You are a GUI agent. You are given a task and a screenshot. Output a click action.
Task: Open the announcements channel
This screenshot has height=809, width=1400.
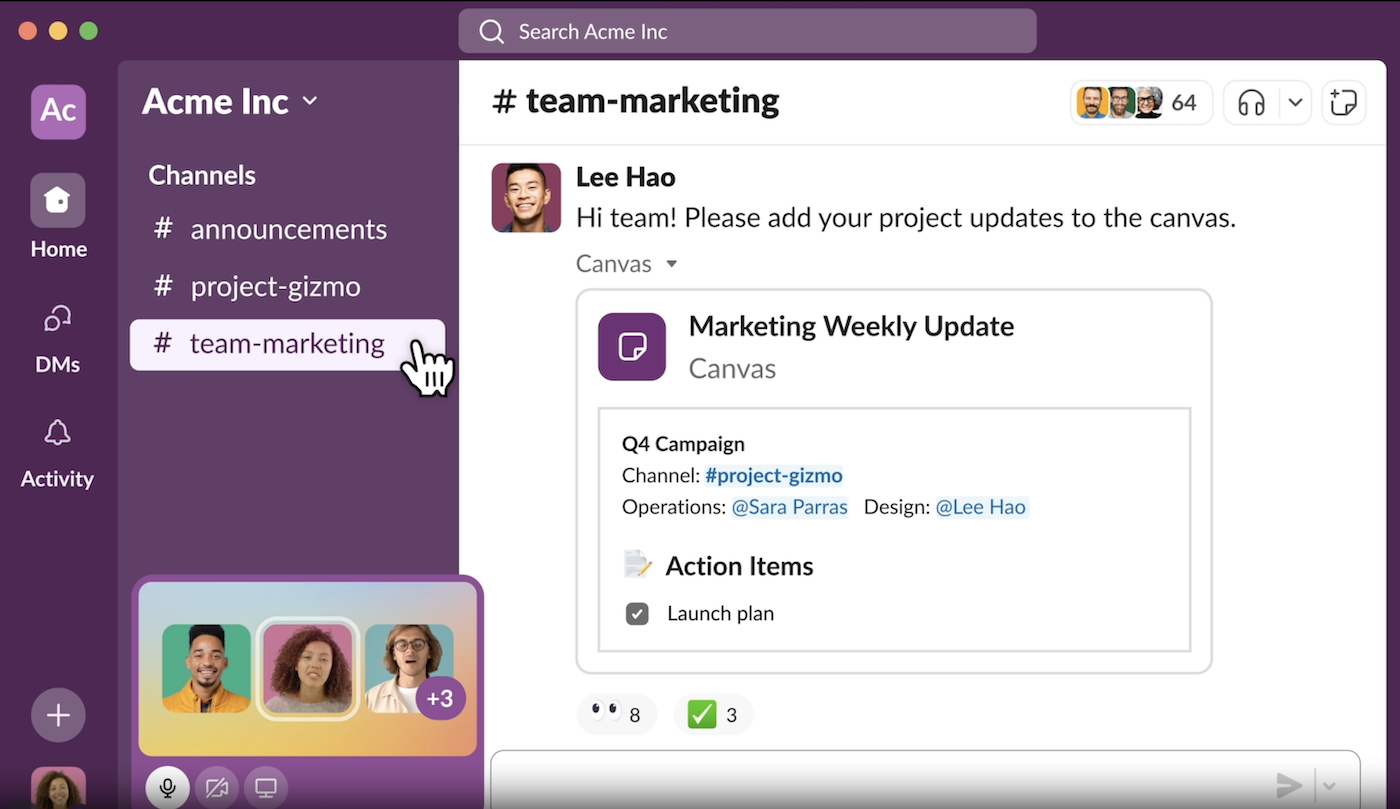287,229
